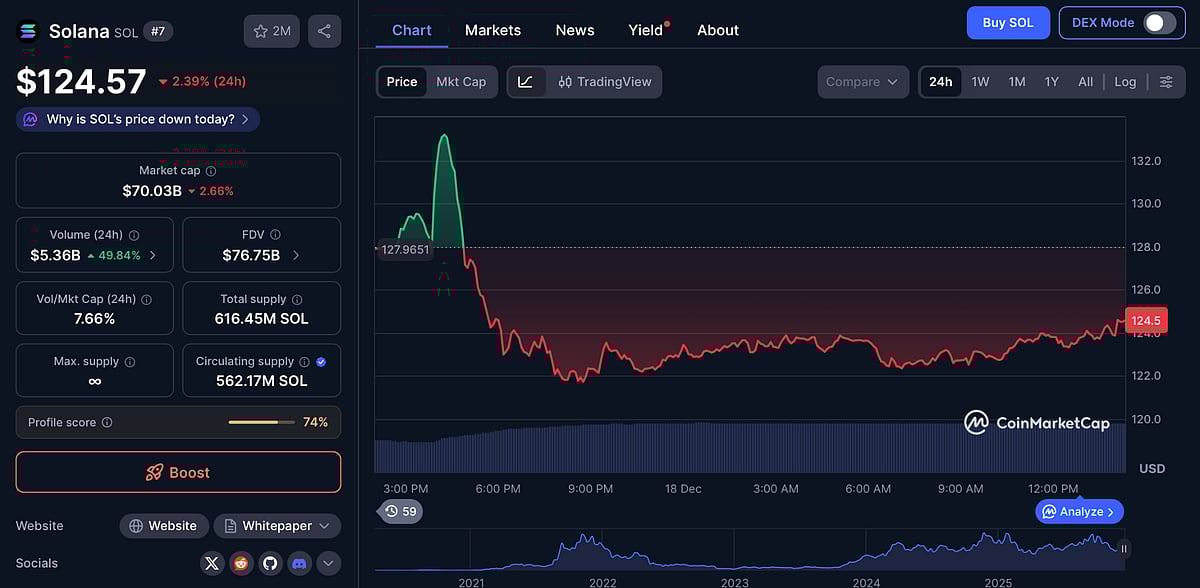Image resolution: width=1200 pixels, height=588 pixels.
Task: Click the Profile score progress bar
Action: (x=260, y=422)
